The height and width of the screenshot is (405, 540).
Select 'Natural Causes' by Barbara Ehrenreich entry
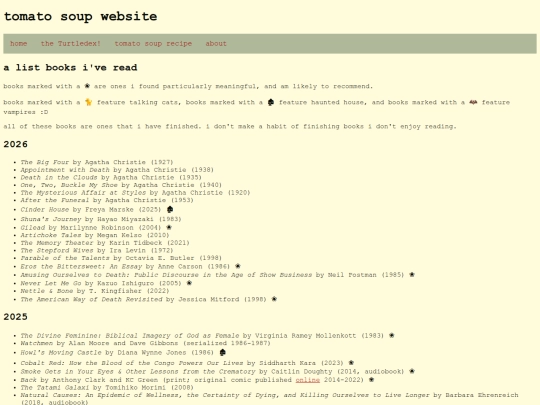269,398
